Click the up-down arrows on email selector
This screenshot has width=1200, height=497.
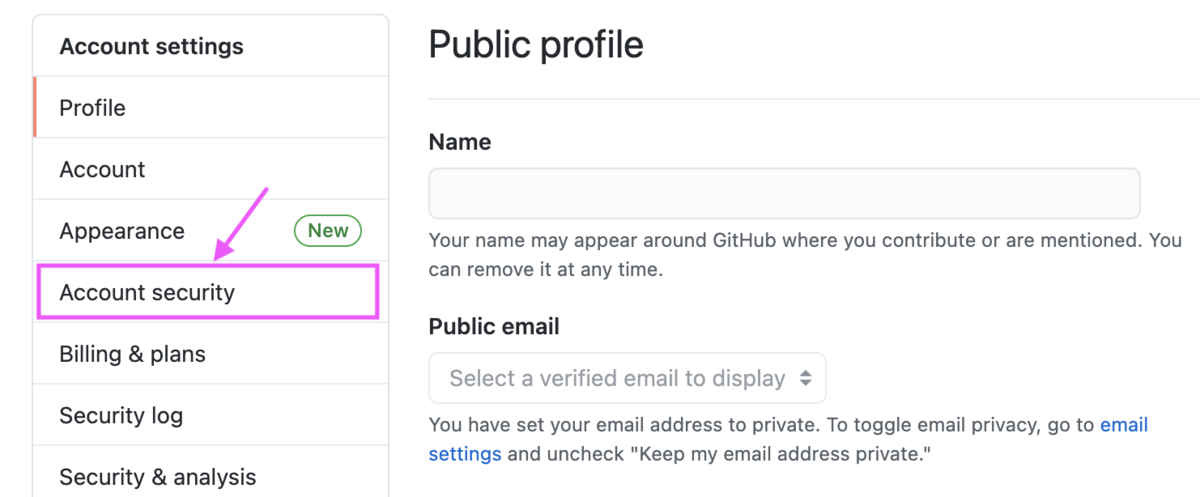(805, 379)
